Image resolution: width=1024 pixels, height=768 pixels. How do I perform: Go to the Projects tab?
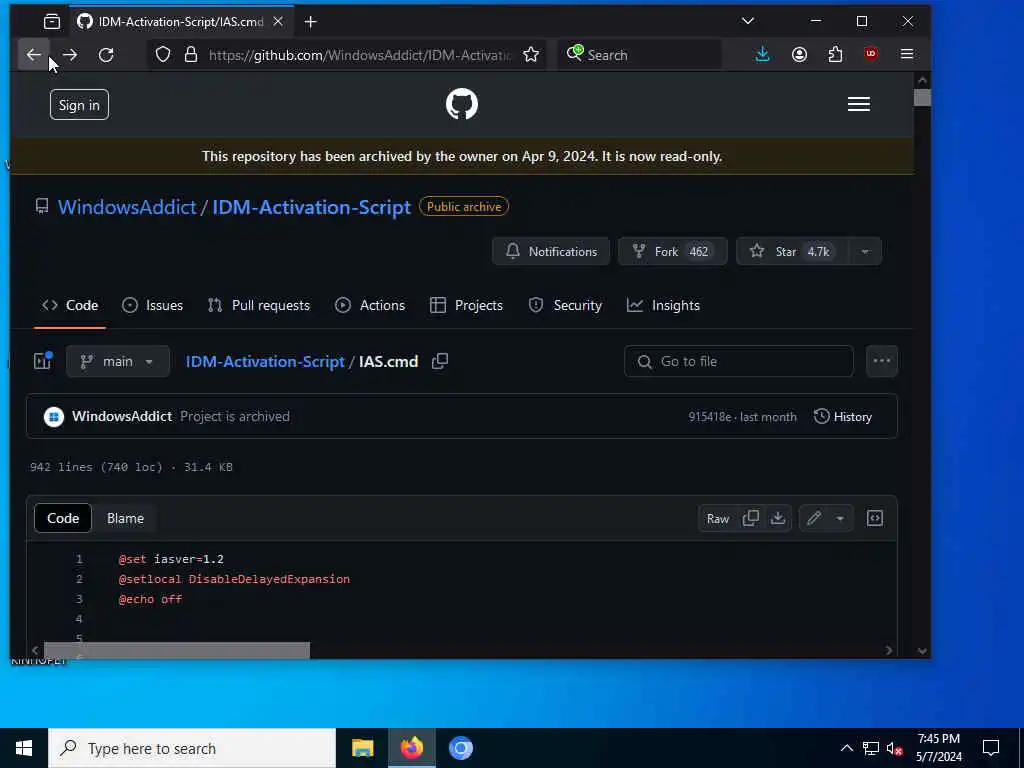coord(466,306)
